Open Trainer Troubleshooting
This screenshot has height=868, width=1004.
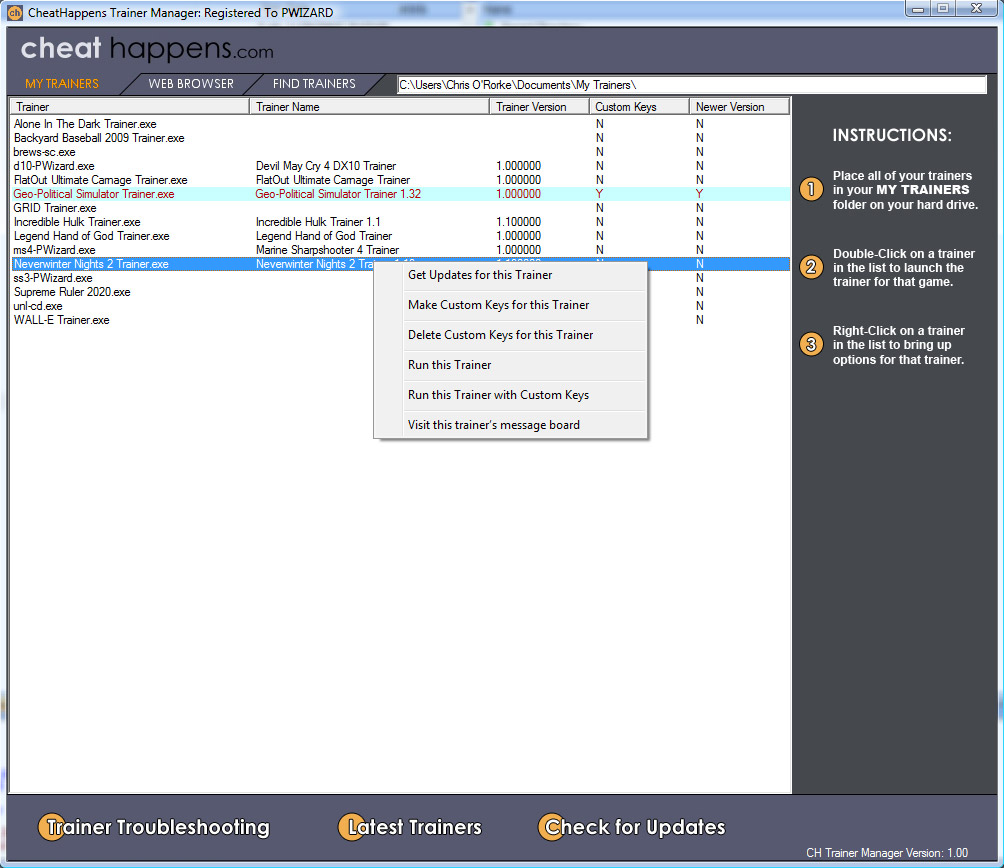(154, 827)
